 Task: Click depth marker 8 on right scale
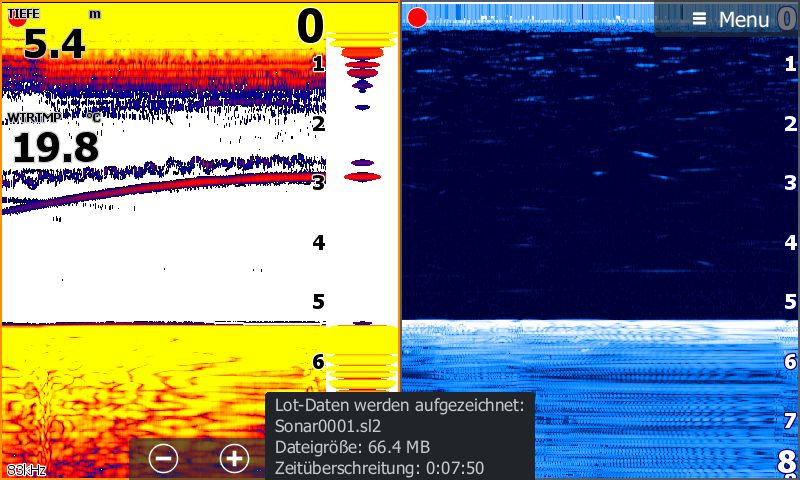click(x=787, y=462)
